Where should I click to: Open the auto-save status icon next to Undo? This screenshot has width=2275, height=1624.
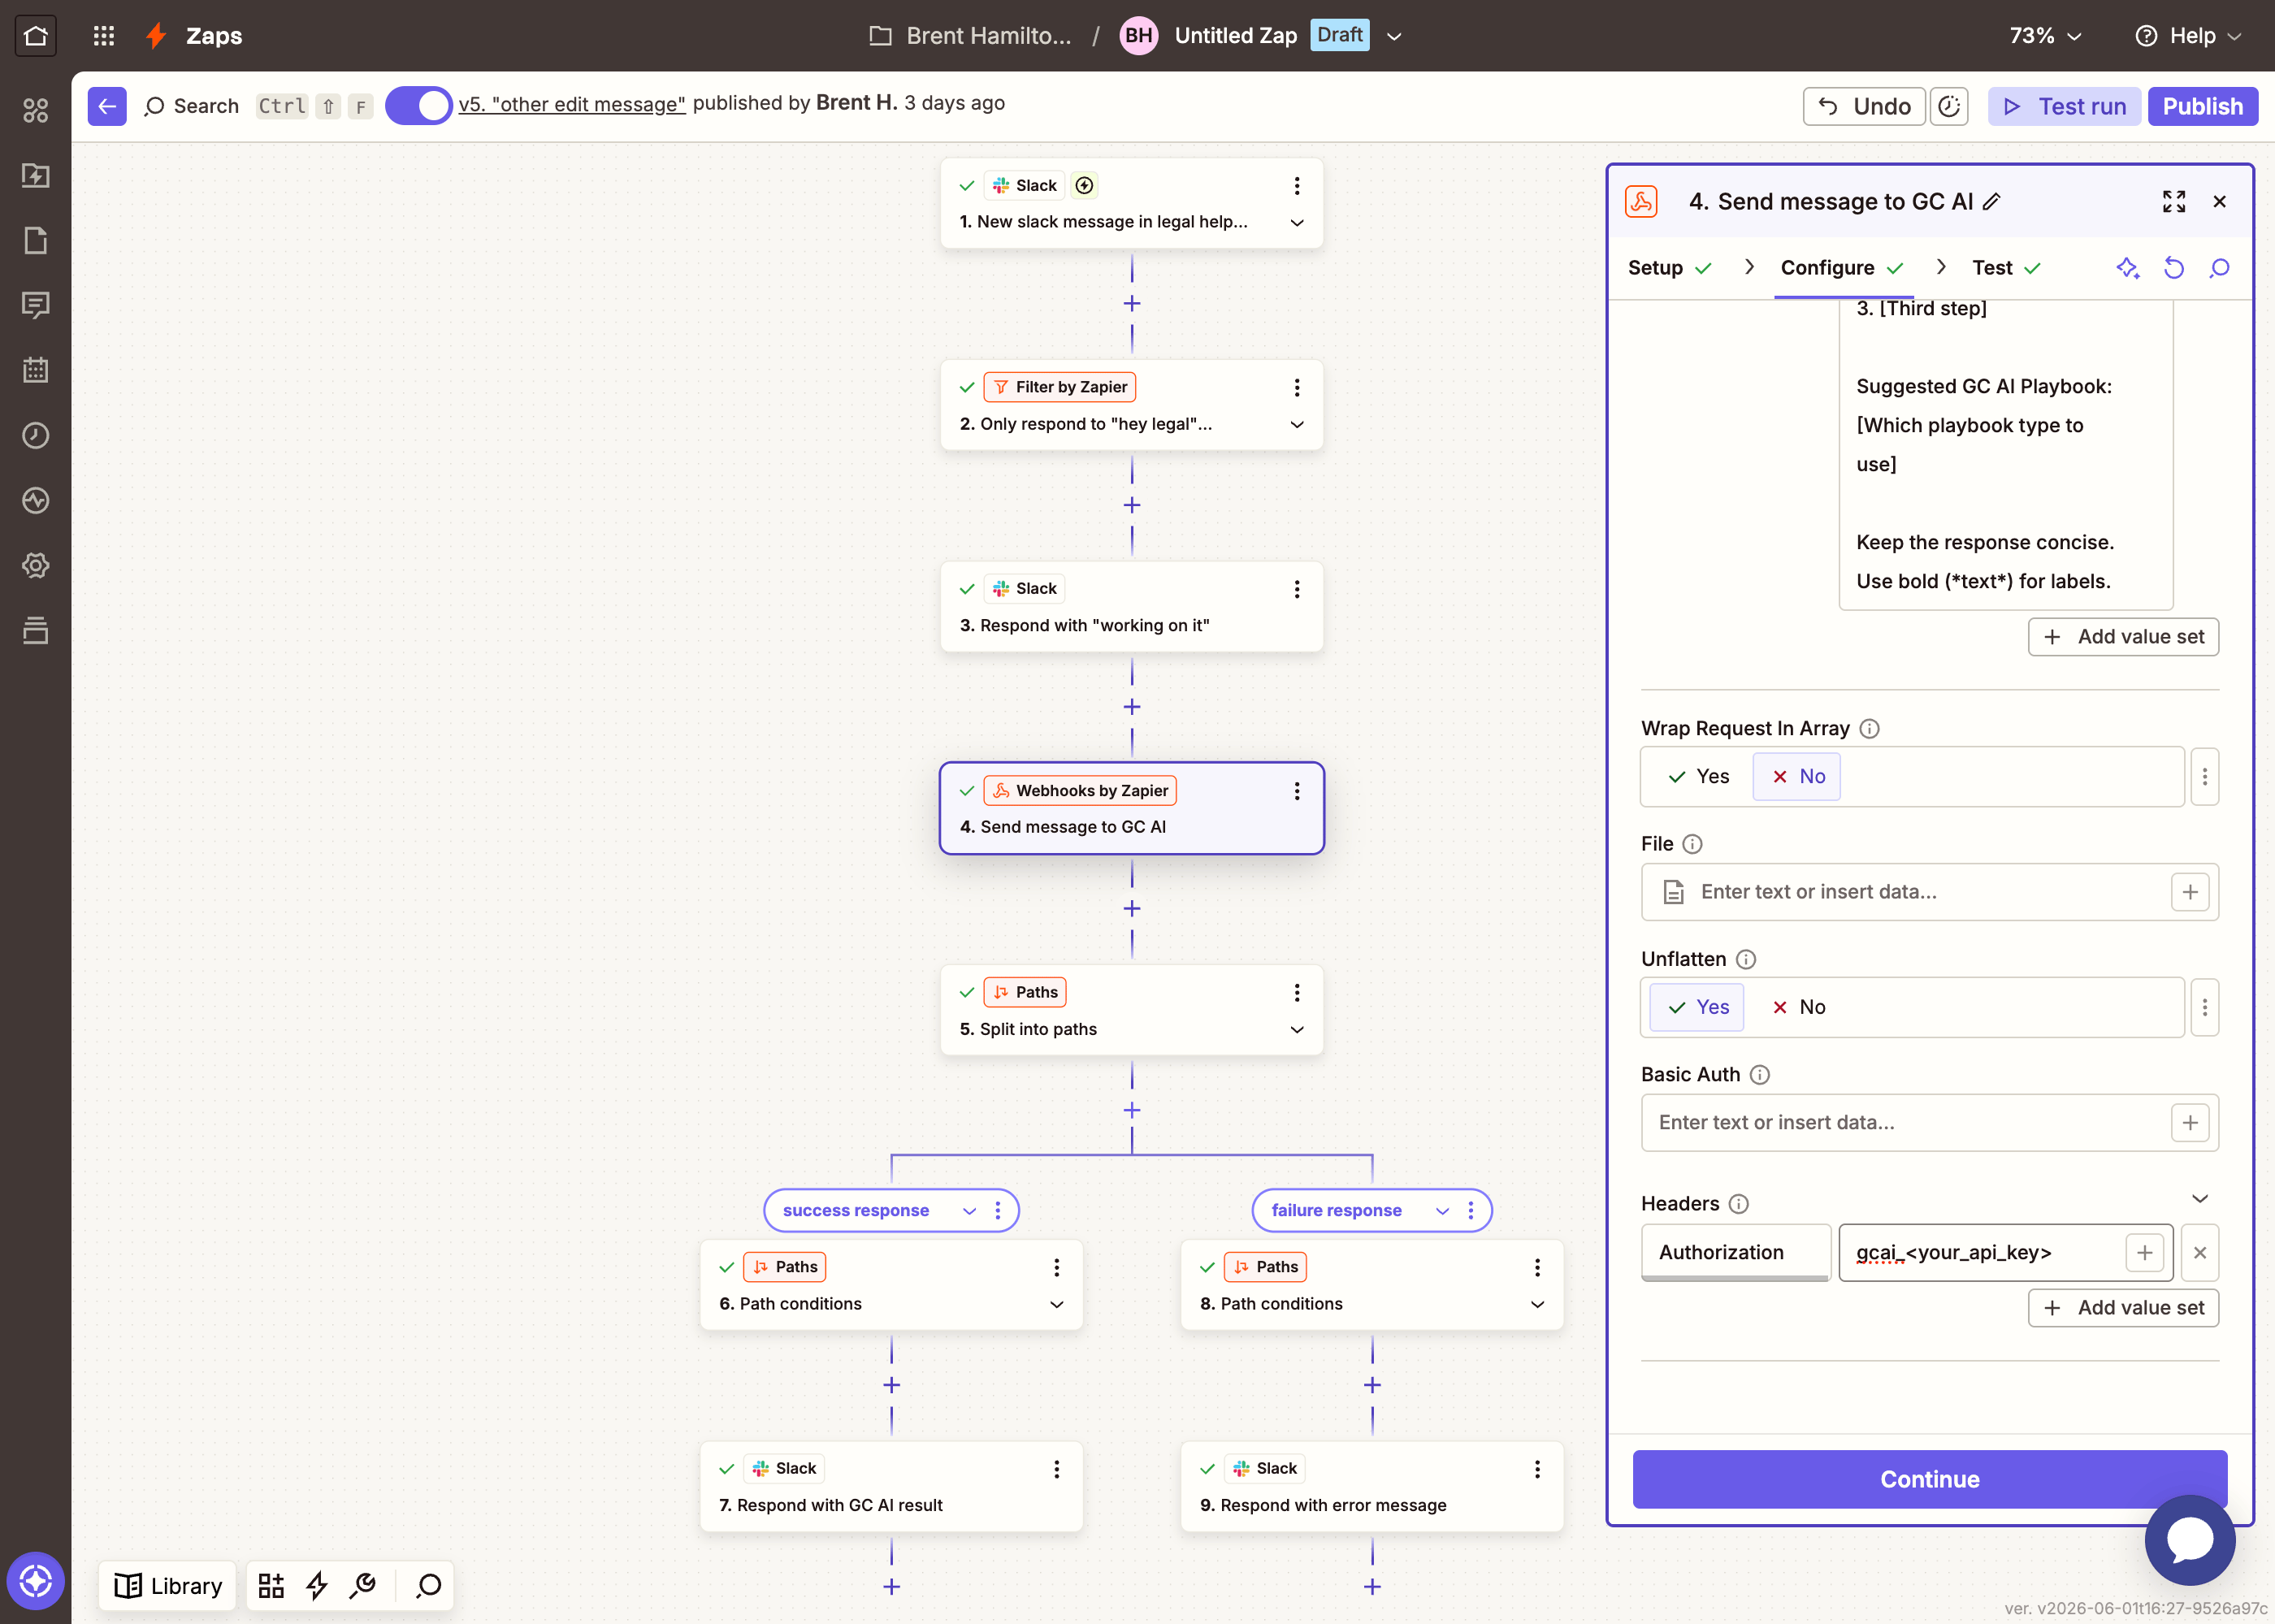tap(1949, 106)
